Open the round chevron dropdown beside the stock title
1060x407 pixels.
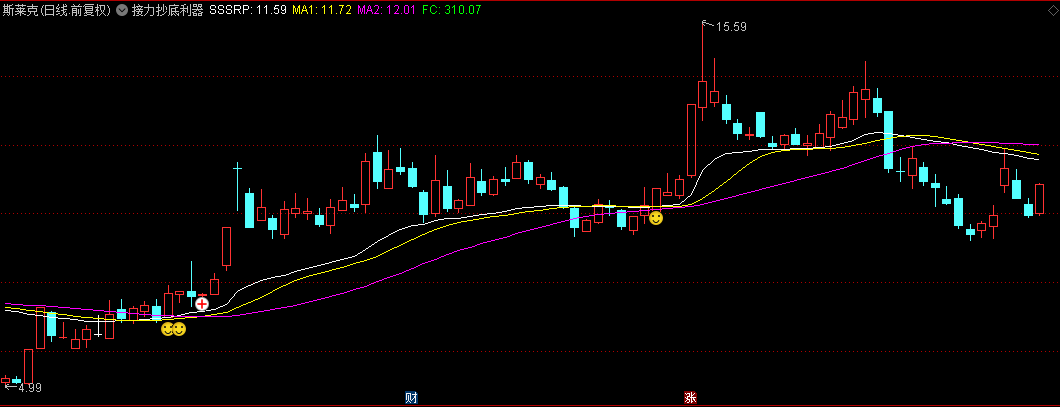122,11
